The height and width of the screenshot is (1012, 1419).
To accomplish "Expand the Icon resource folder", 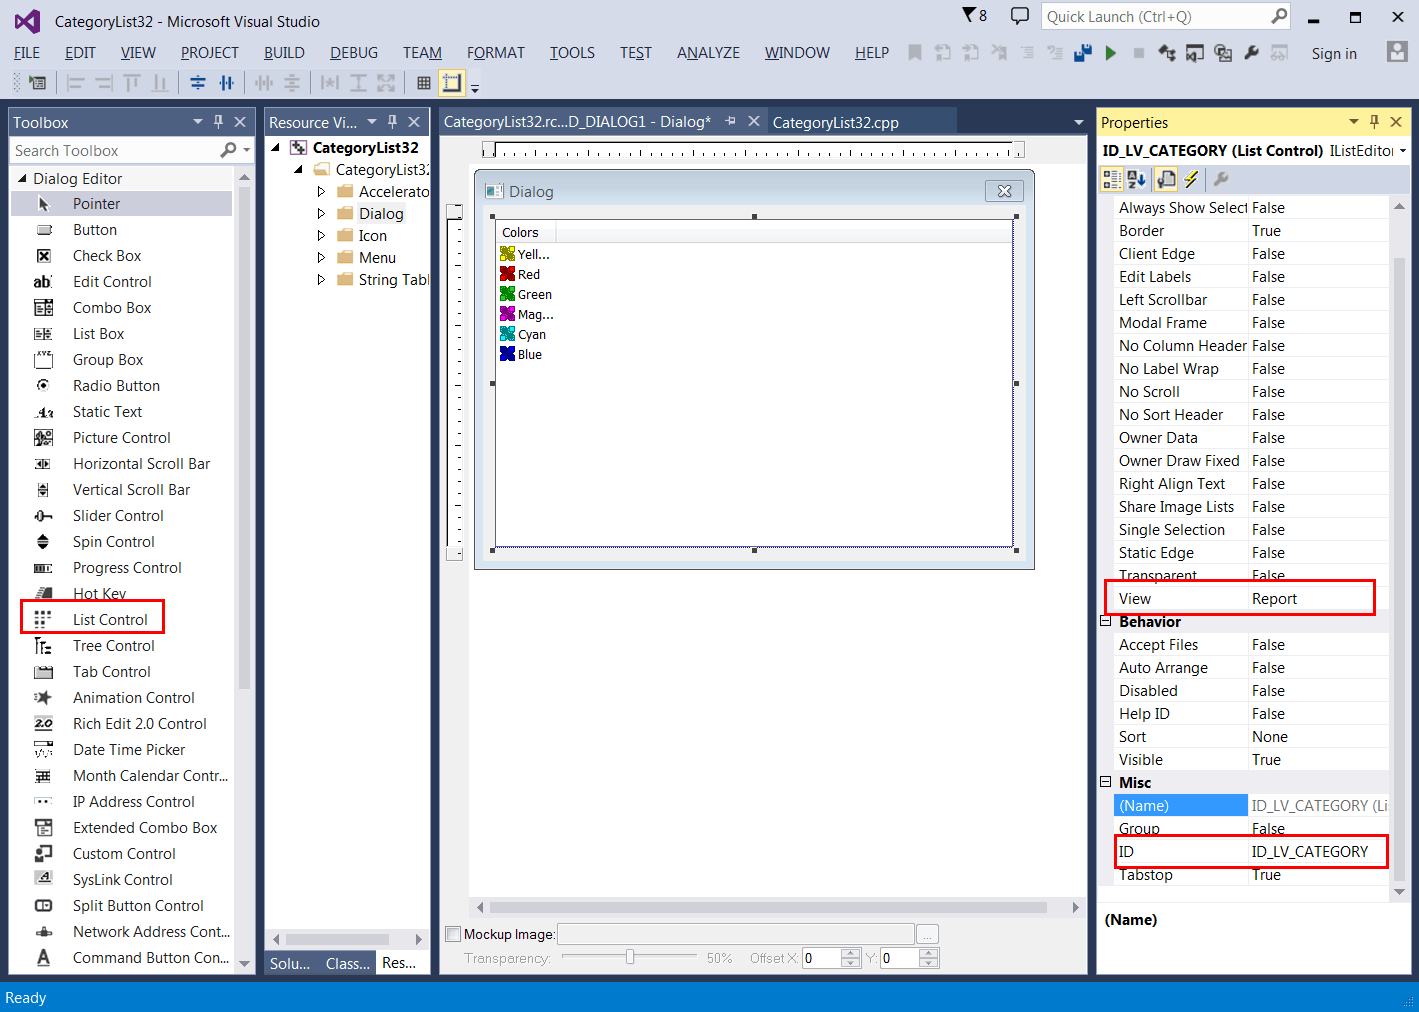I will coord(321,236).
